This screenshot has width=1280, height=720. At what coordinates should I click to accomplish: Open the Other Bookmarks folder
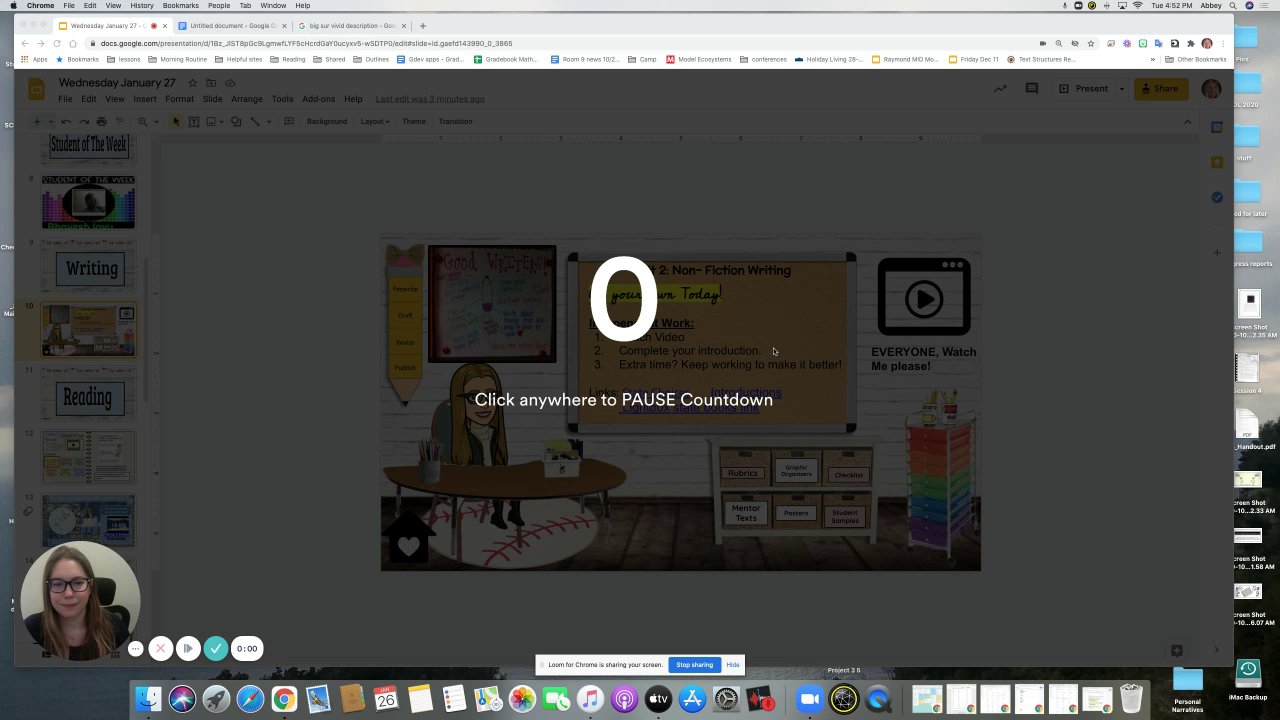point(1195,59)
